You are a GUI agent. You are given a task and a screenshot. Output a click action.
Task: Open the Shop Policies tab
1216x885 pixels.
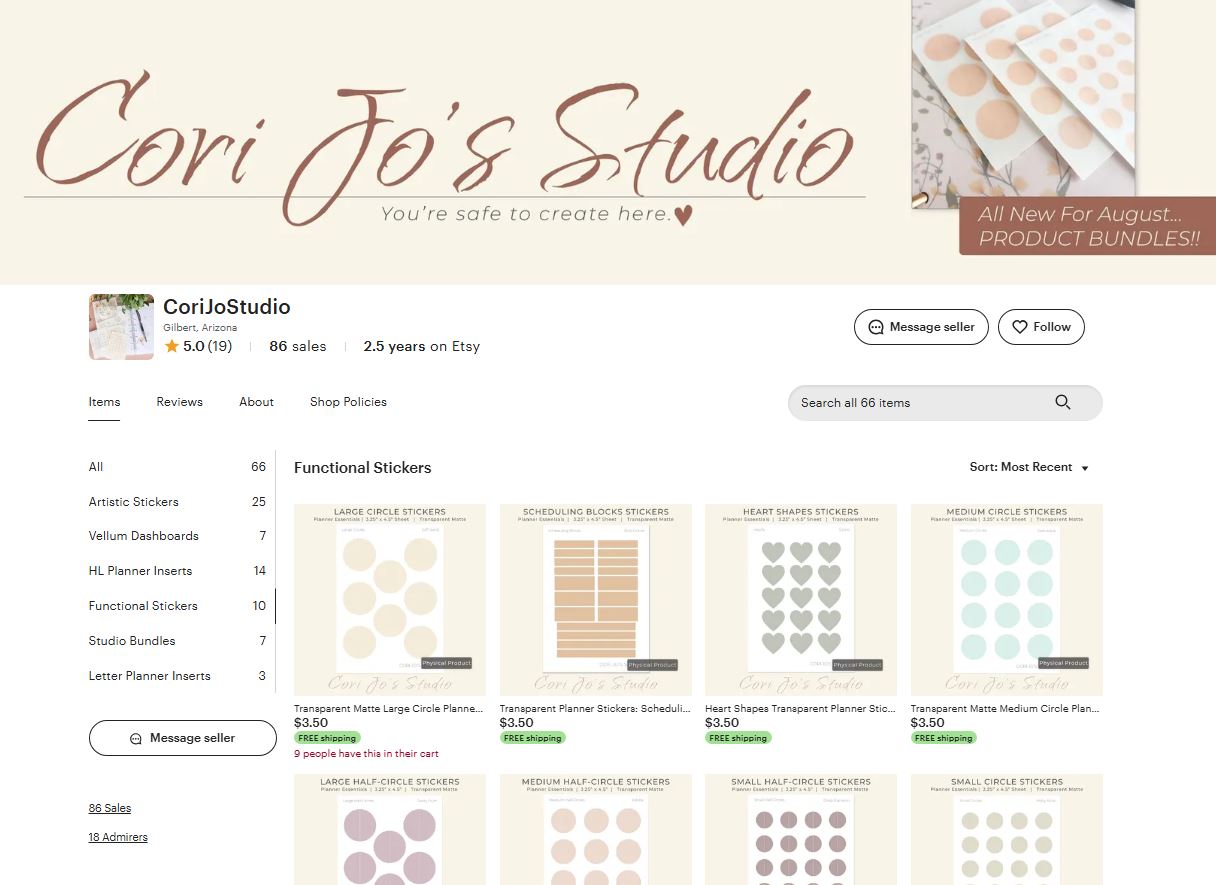348,402
